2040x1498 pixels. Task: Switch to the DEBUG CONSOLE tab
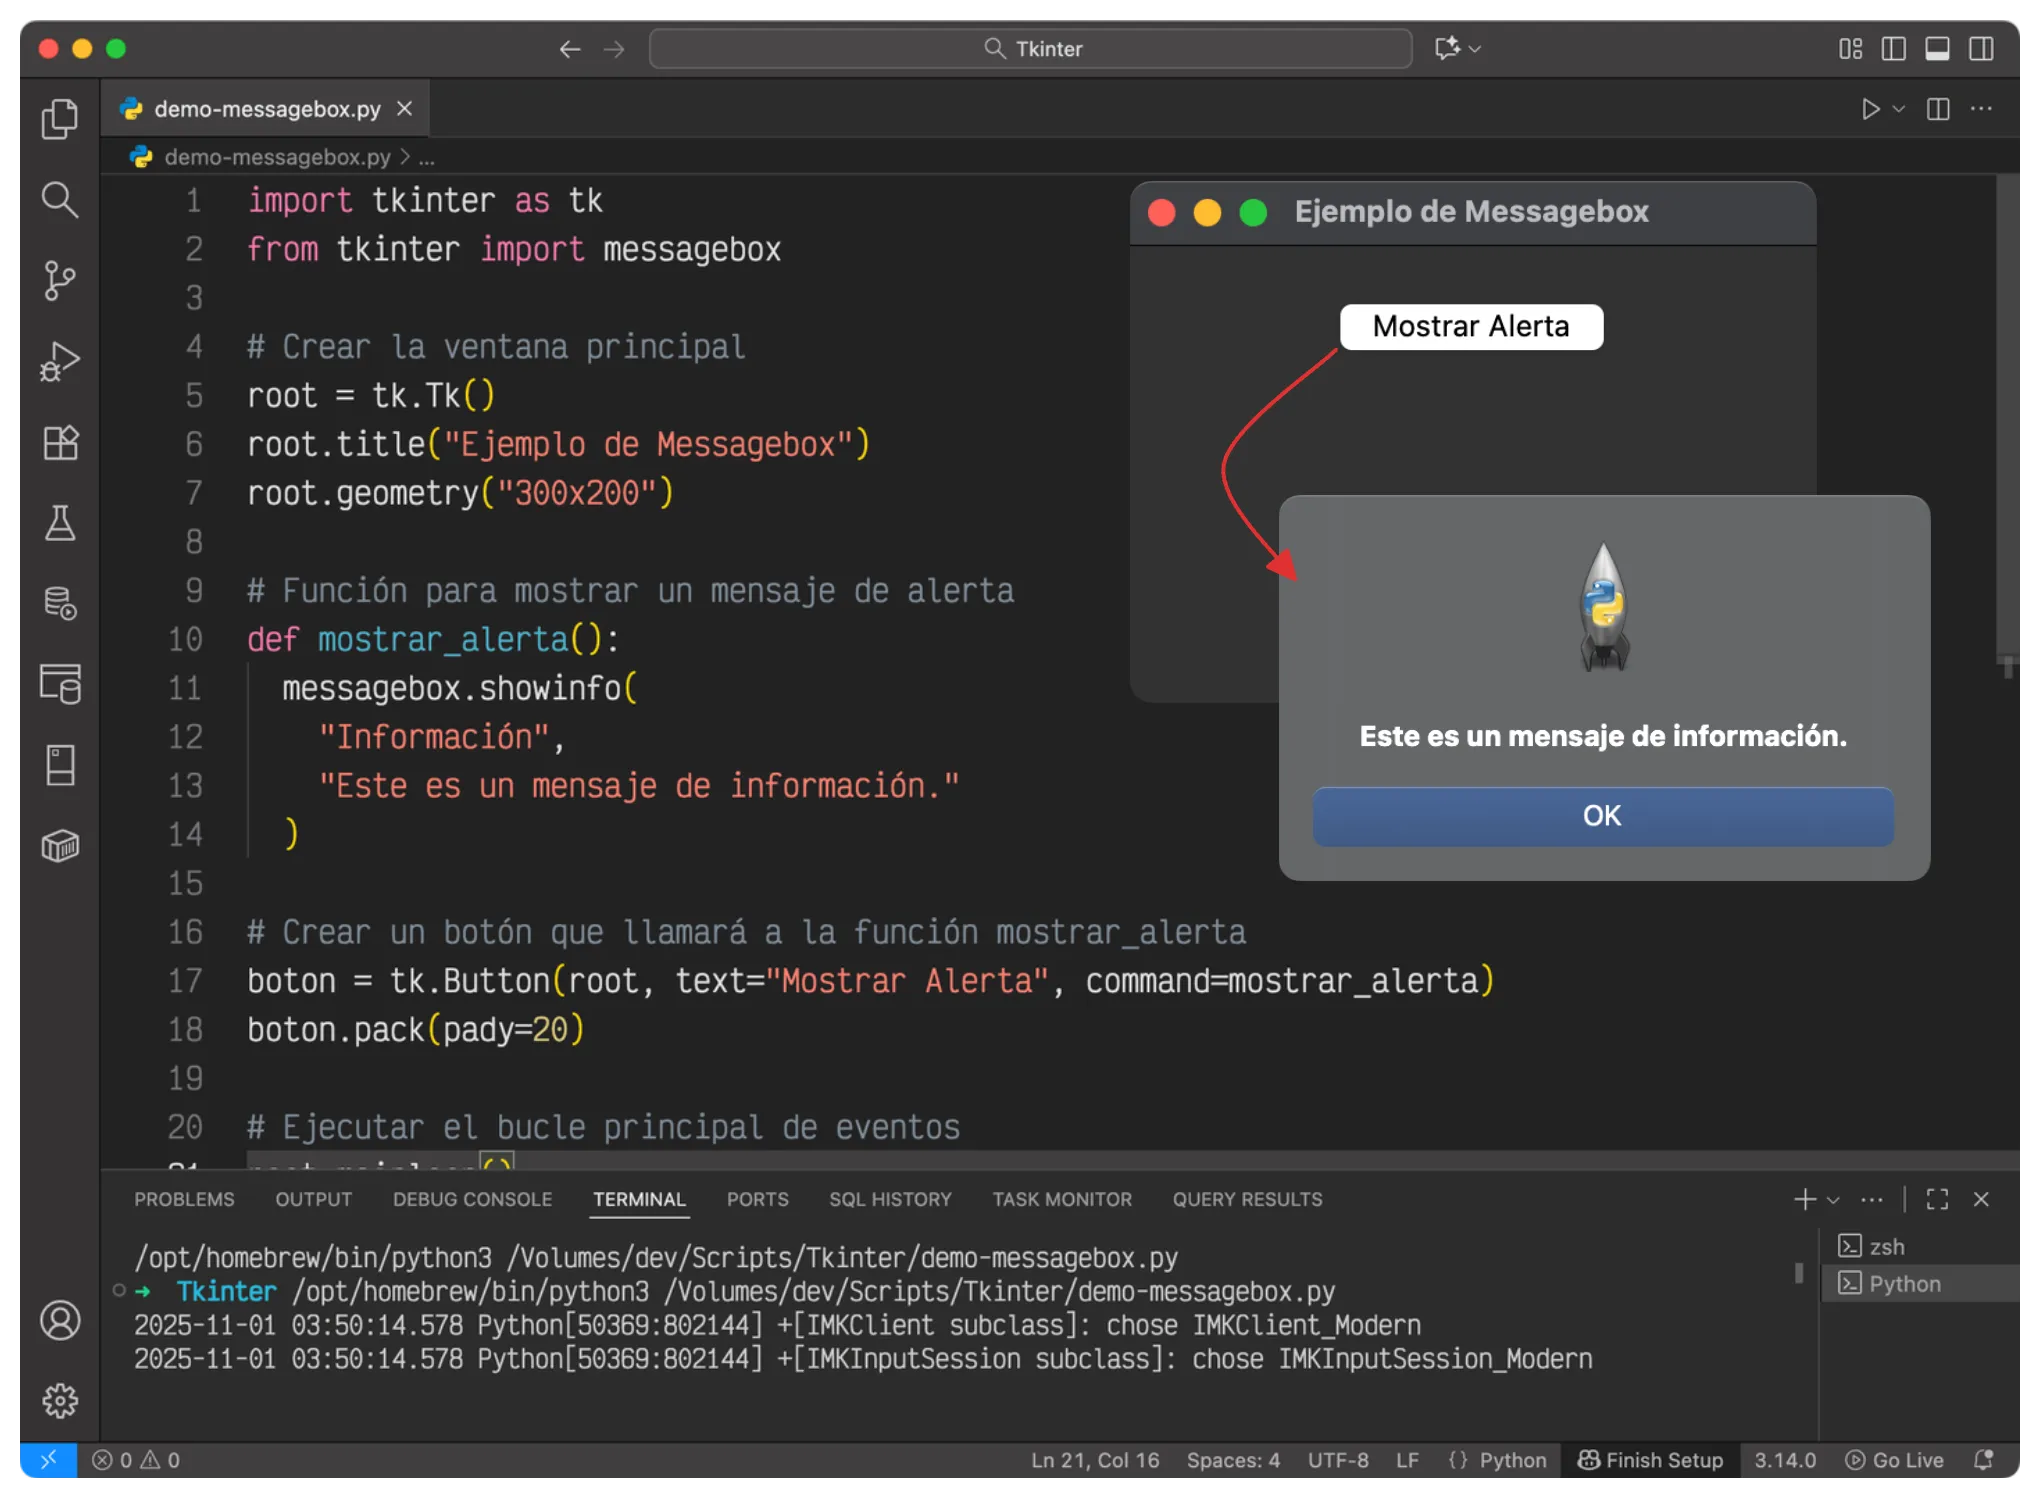[472, 1198]
